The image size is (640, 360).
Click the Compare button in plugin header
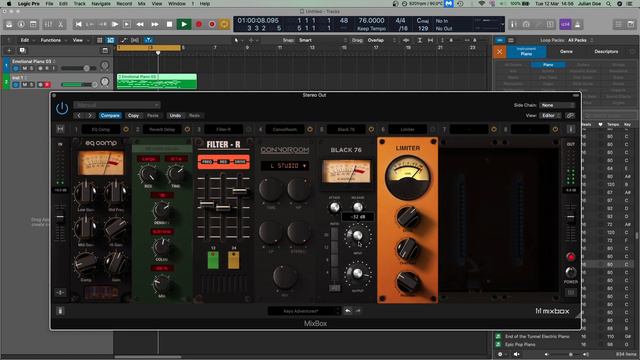tap(110, 116)
